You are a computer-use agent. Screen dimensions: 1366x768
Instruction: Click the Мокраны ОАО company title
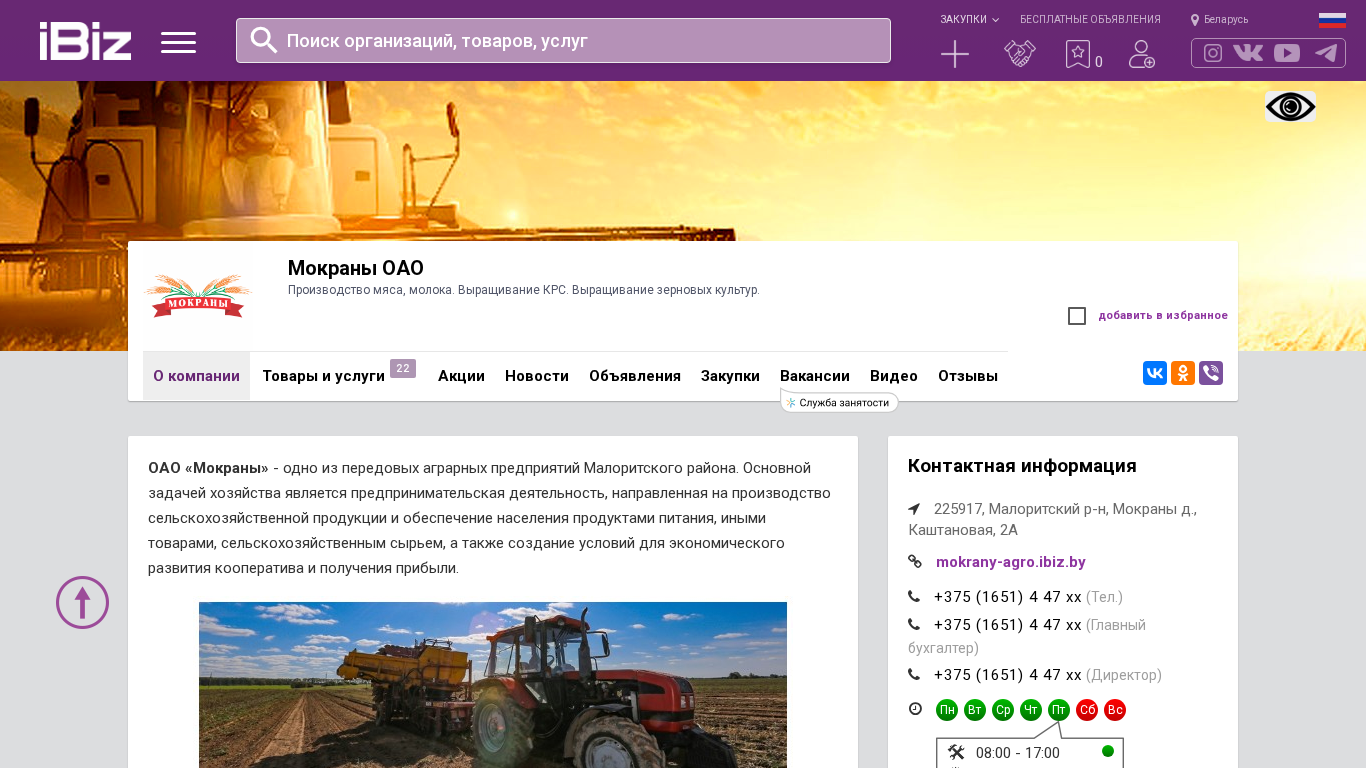(356, 268)
